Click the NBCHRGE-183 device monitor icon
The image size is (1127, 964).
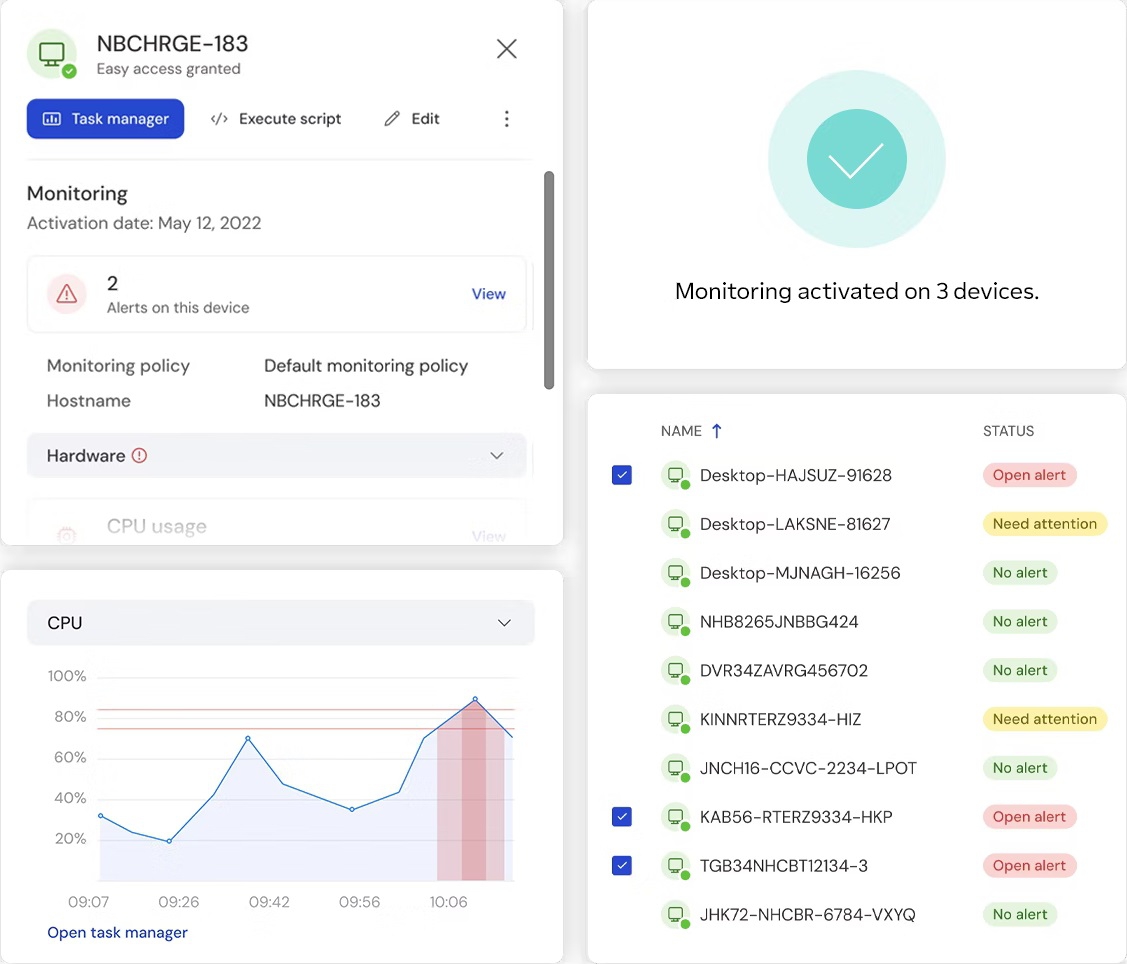(52, 54)
